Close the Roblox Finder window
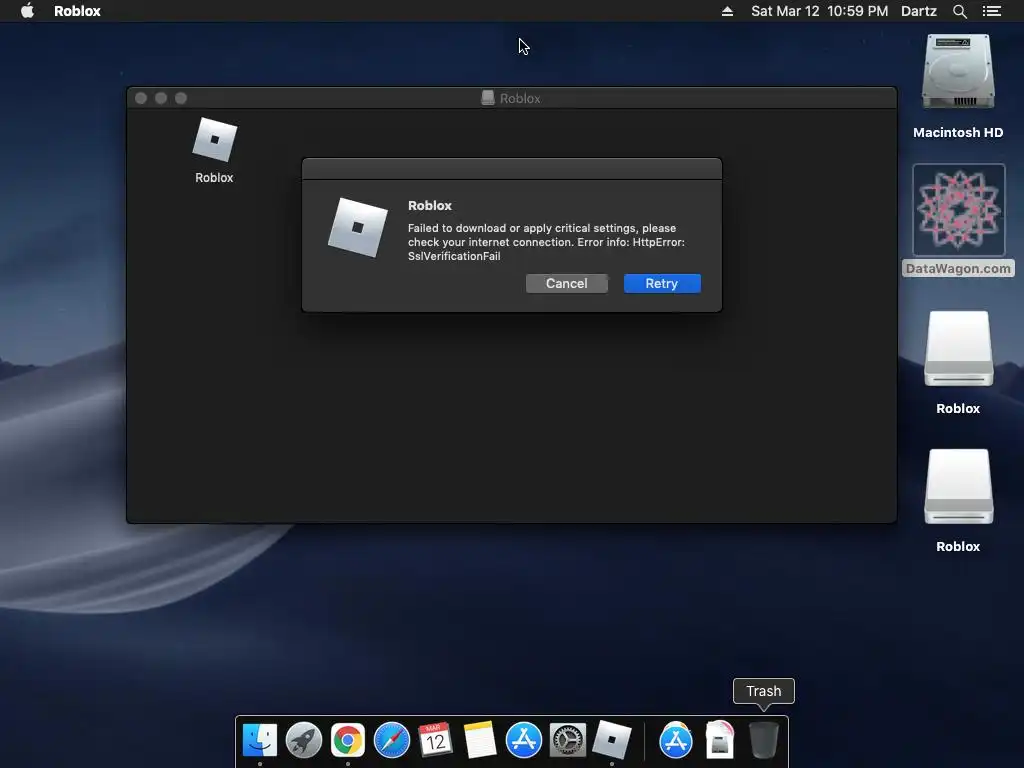 click(x=141, y=98)
